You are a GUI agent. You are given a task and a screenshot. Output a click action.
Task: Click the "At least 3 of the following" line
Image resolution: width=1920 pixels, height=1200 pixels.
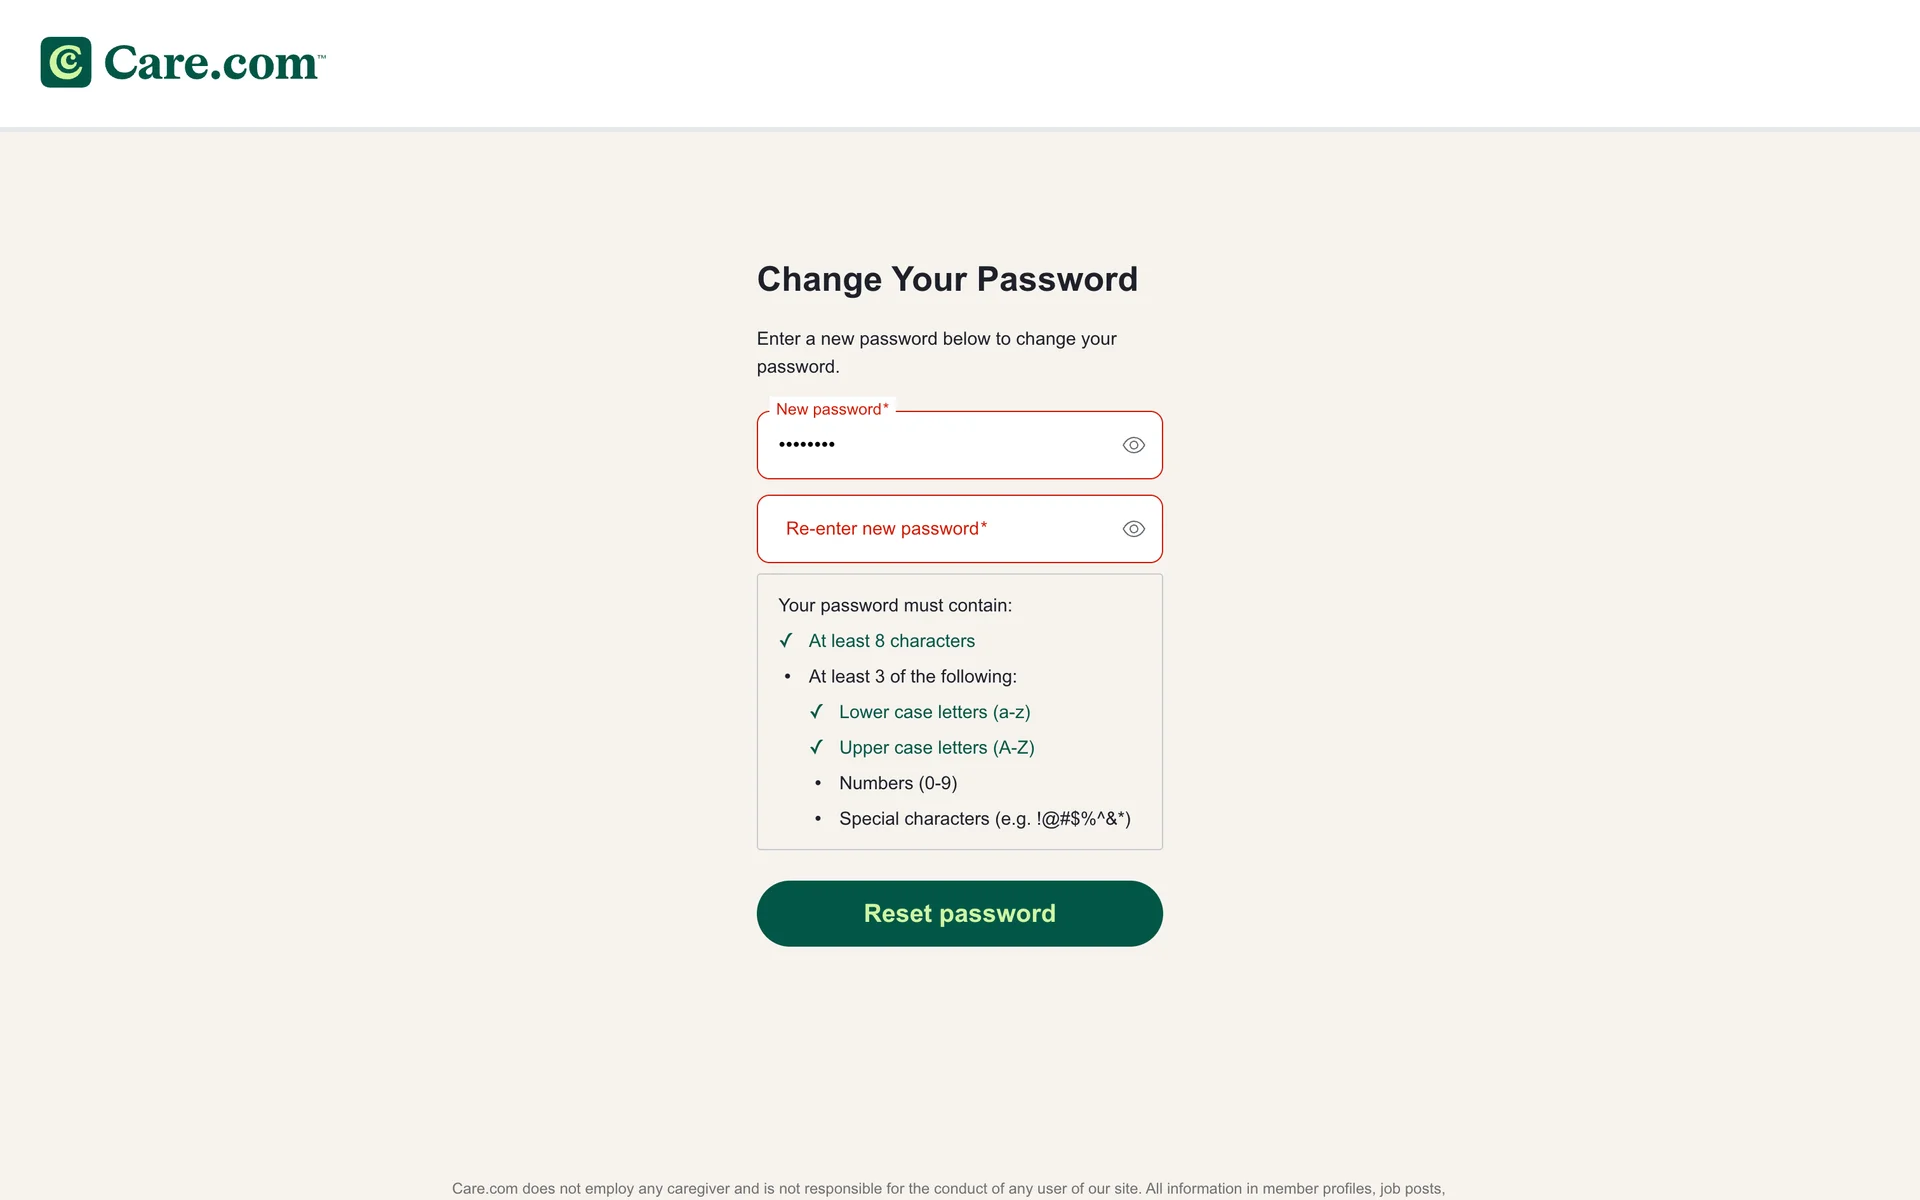point(912,677)
